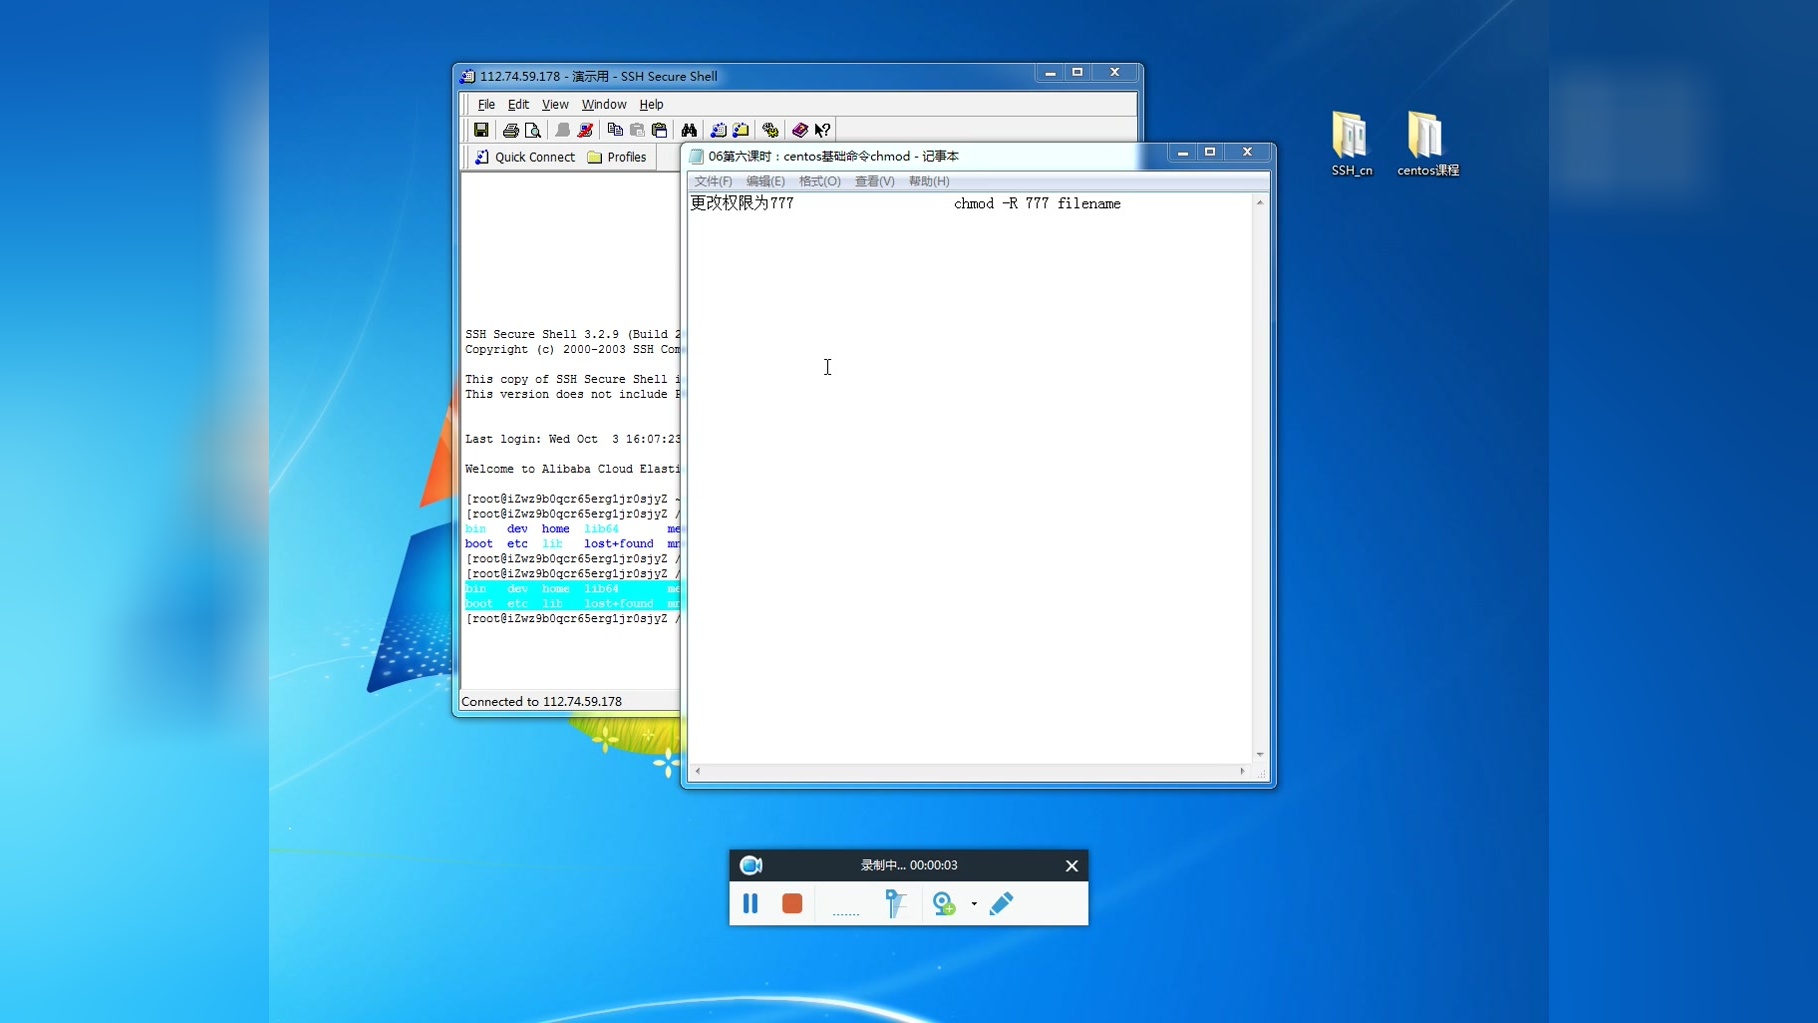This screenshot has width=1818, height=1023.
Task: Open the Help book icon
Action: [800, 130]
